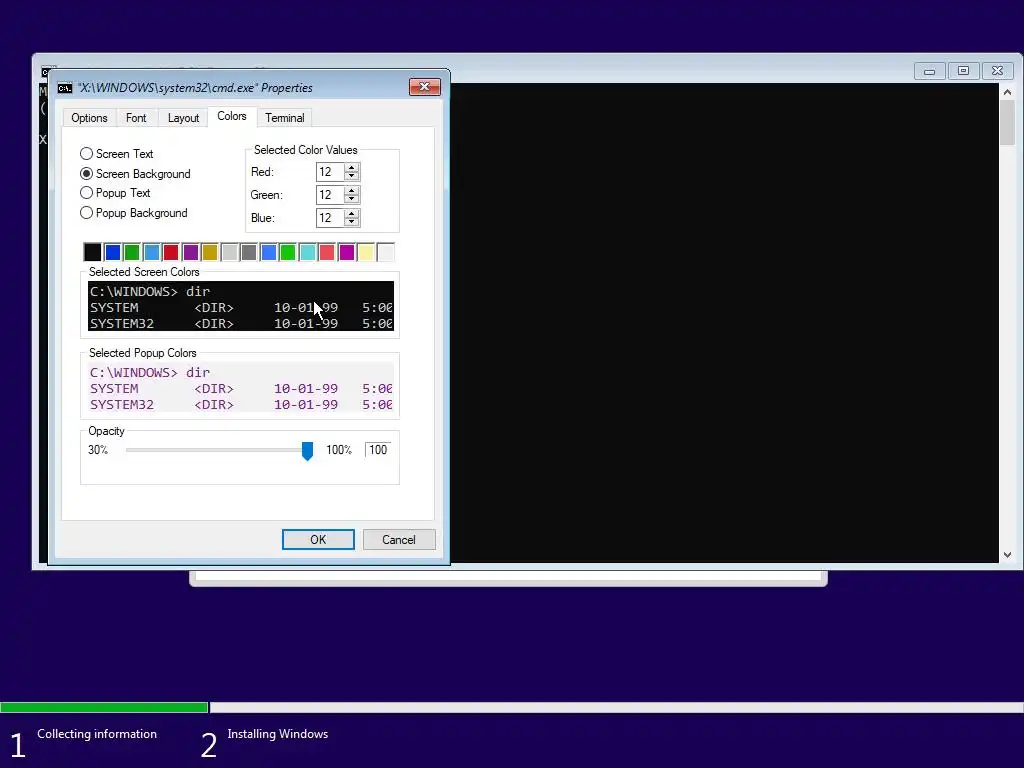
Task: Pick the black color swatch
Action: point(93,252)
